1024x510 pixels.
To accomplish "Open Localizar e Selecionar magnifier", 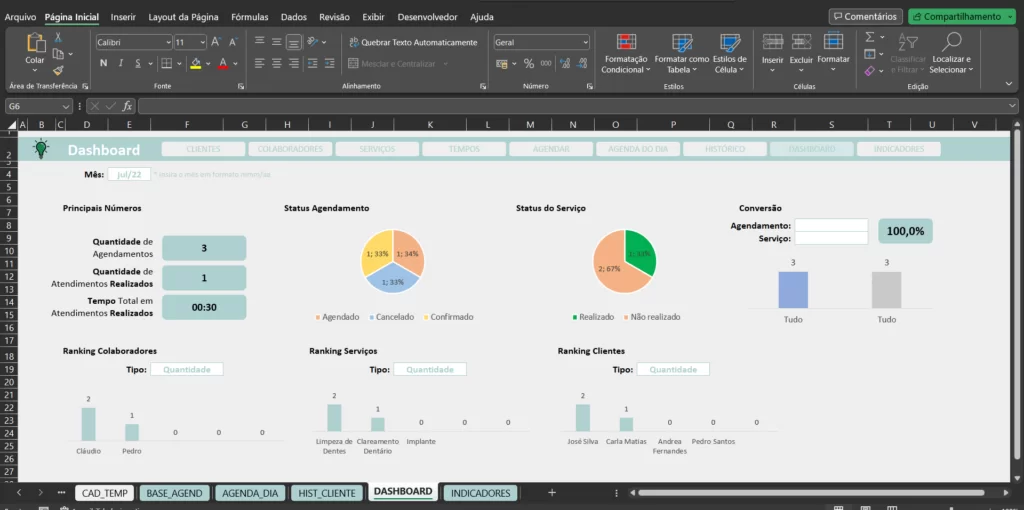I will (x=952, y=42).
